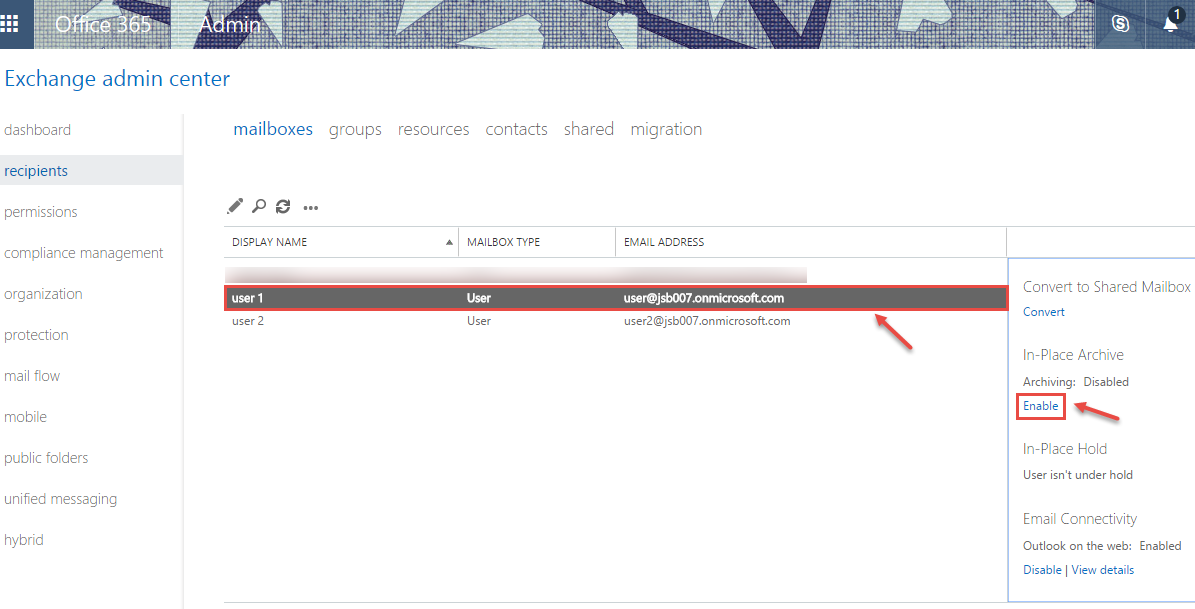Viewport: 1195px width, 609px height.
Task: Click the Exchange admin center title
Action: click(x=117, y=79)
